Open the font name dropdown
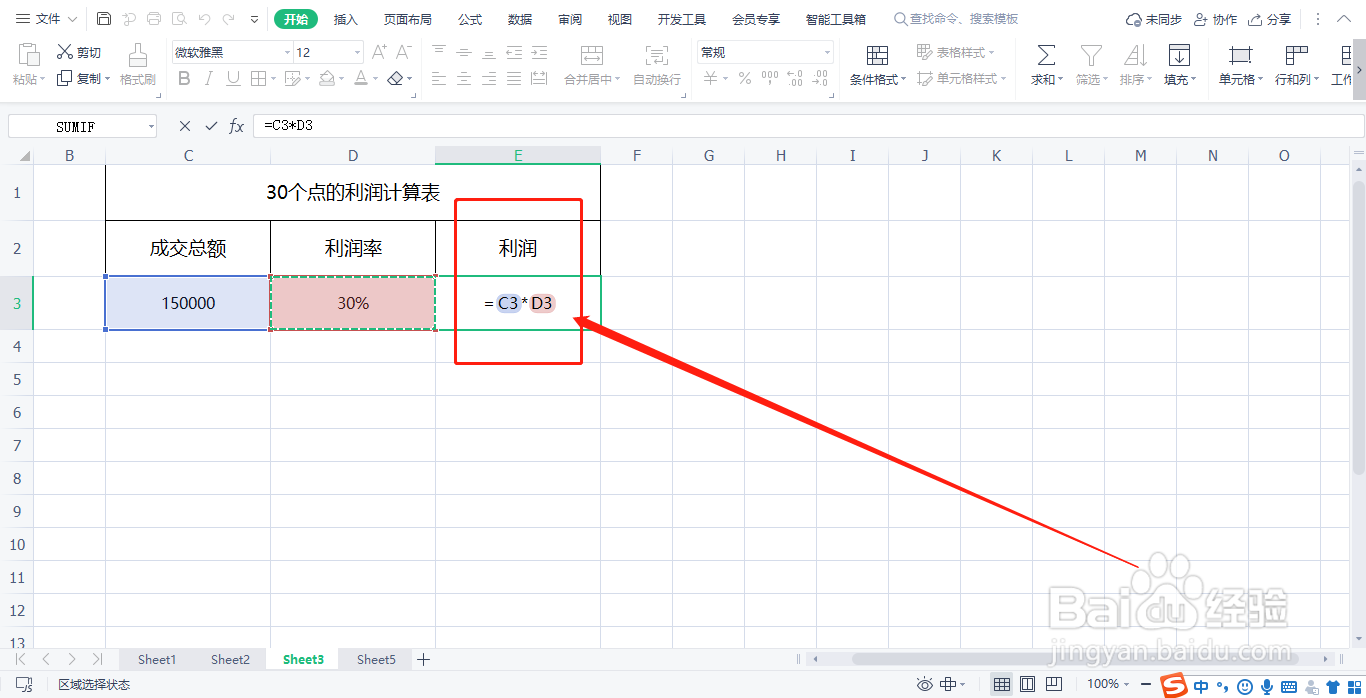1366x698 pixels. (x=285, y=50)
